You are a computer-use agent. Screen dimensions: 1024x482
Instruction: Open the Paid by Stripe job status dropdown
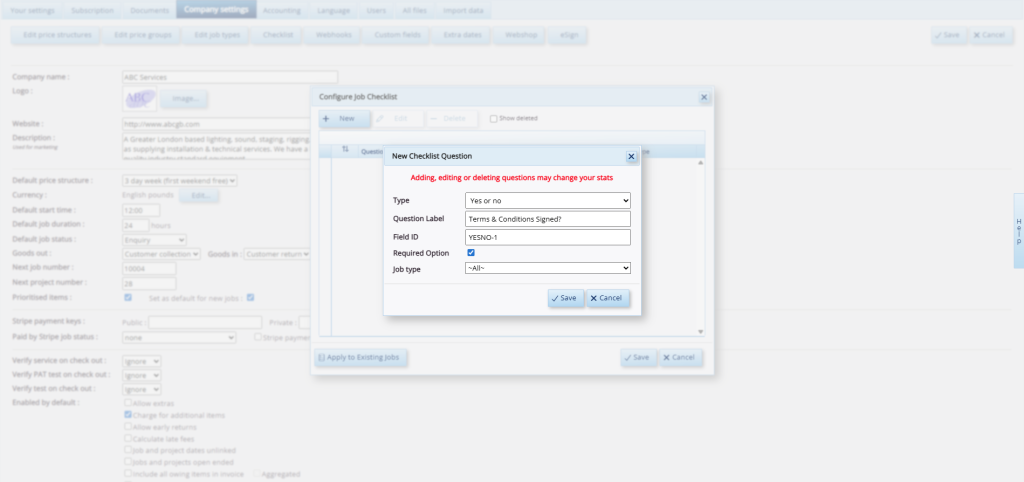[x=179, y=338]
